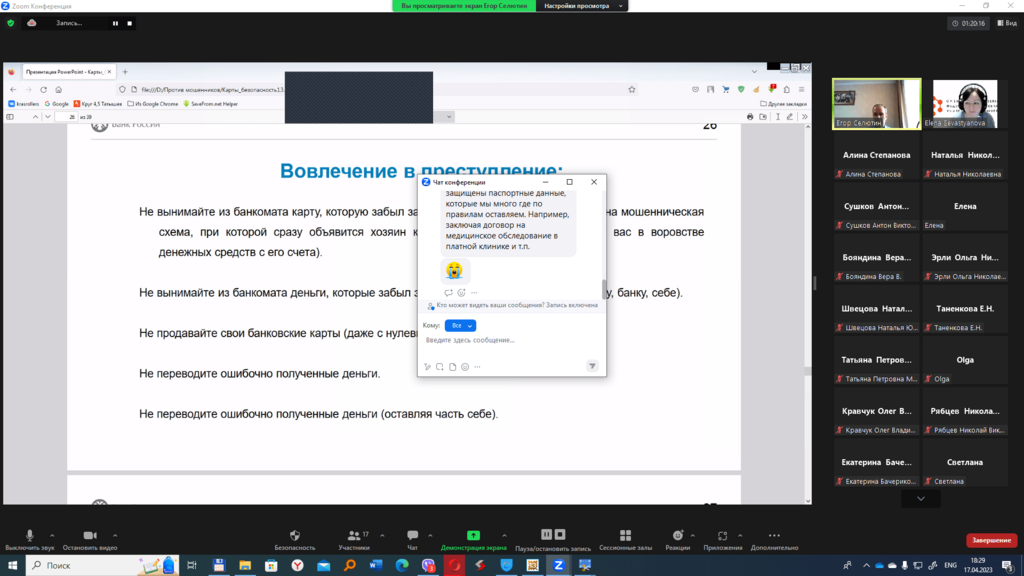Expand screen share options arrow

coord(504,536)
